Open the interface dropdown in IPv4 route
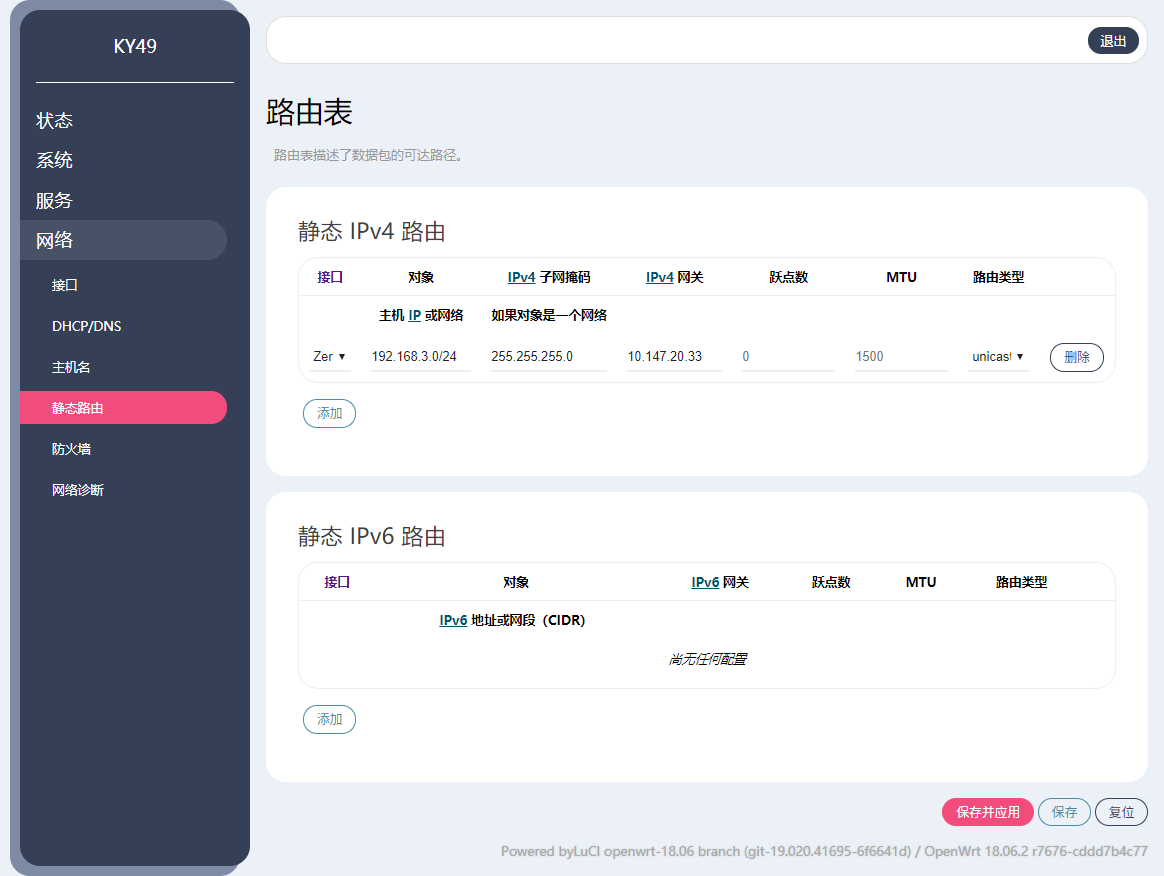This screenshot has width=1164, height=876. pyautogui.click(x=329, y=357)
